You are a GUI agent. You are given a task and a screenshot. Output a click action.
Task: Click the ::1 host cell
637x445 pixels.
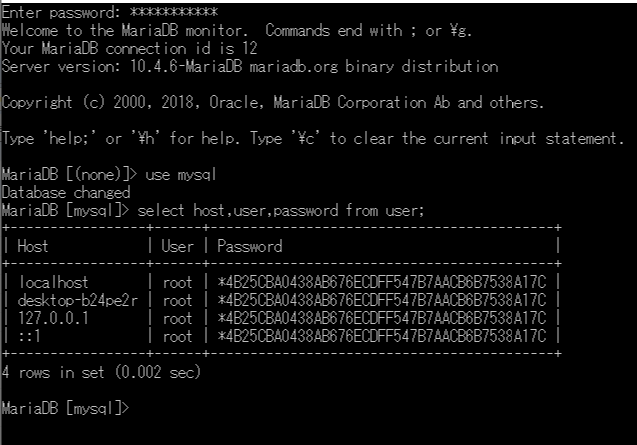30,336
